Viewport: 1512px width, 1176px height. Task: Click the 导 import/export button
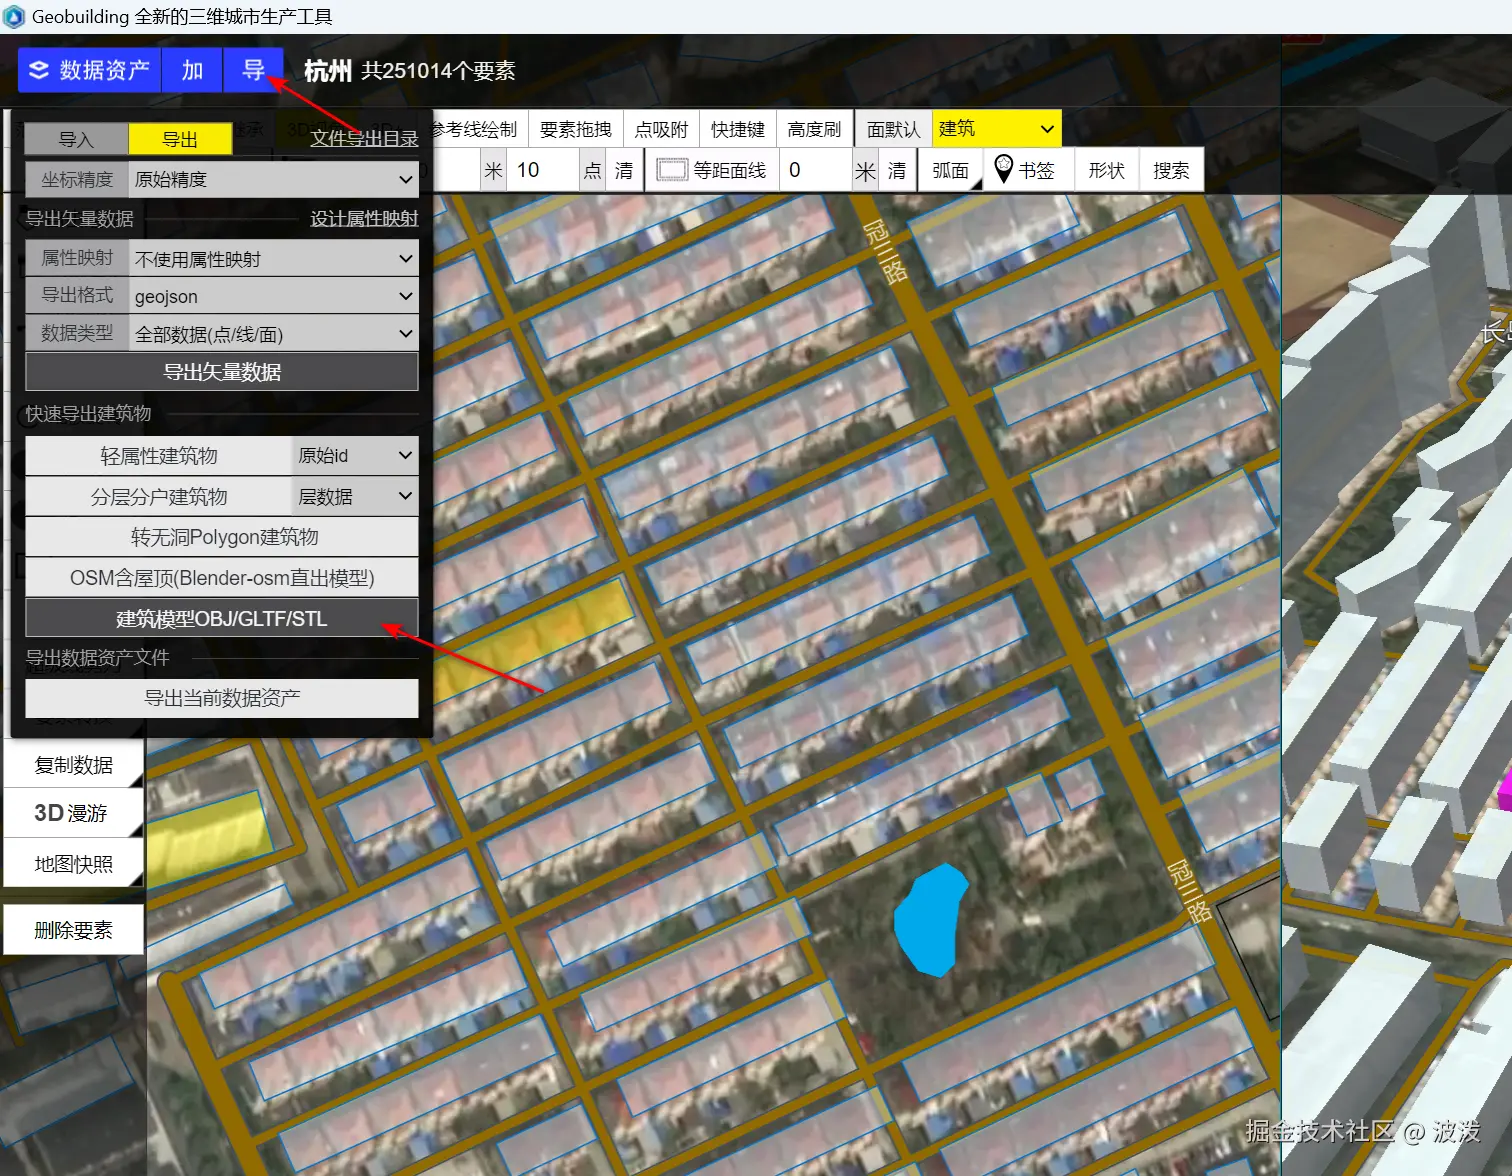tap(253, 70)
